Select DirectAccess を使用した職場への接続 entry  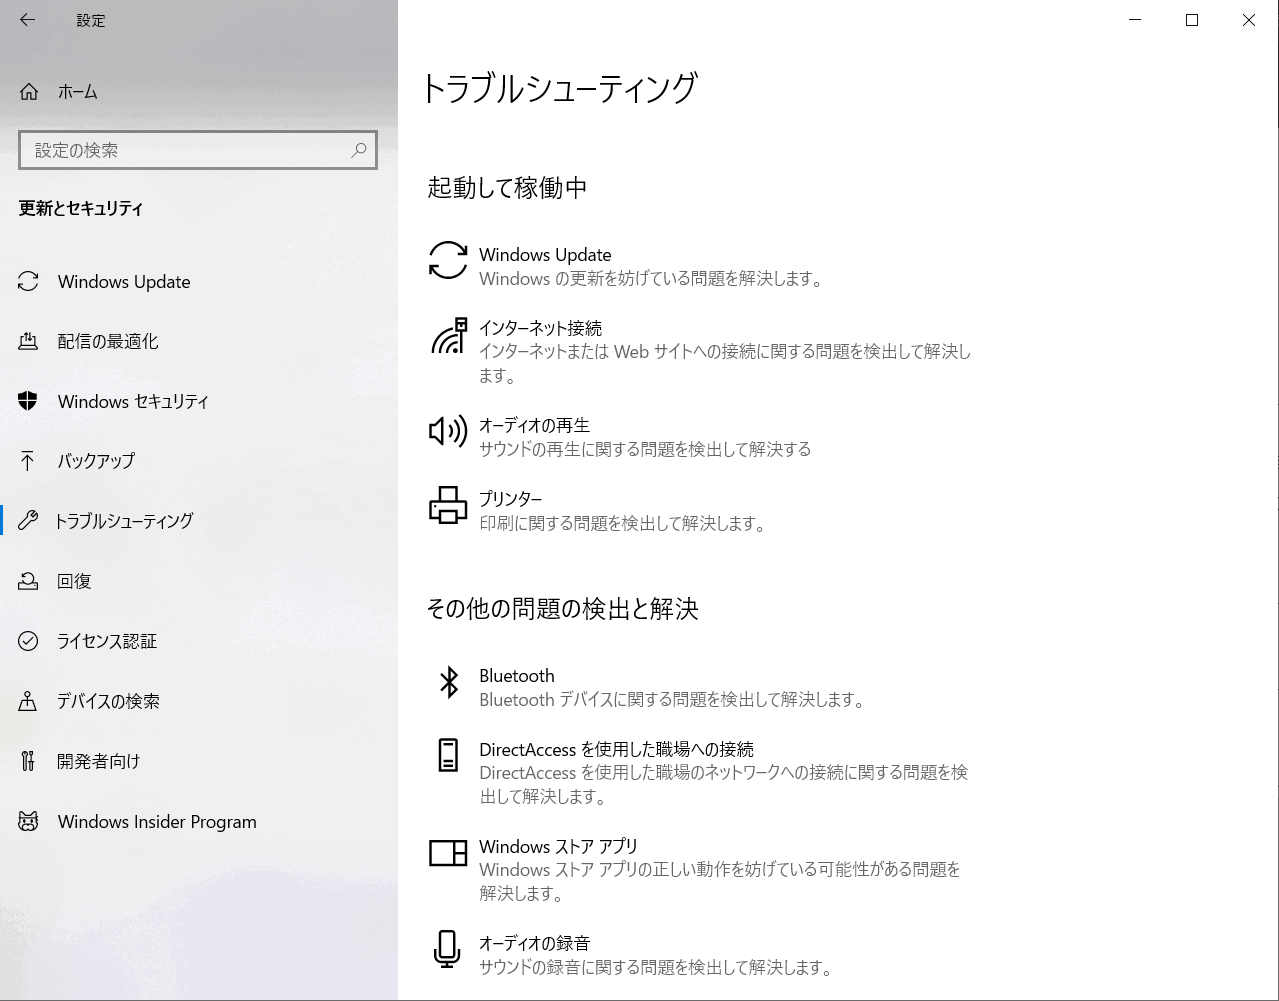coord(700,772)
